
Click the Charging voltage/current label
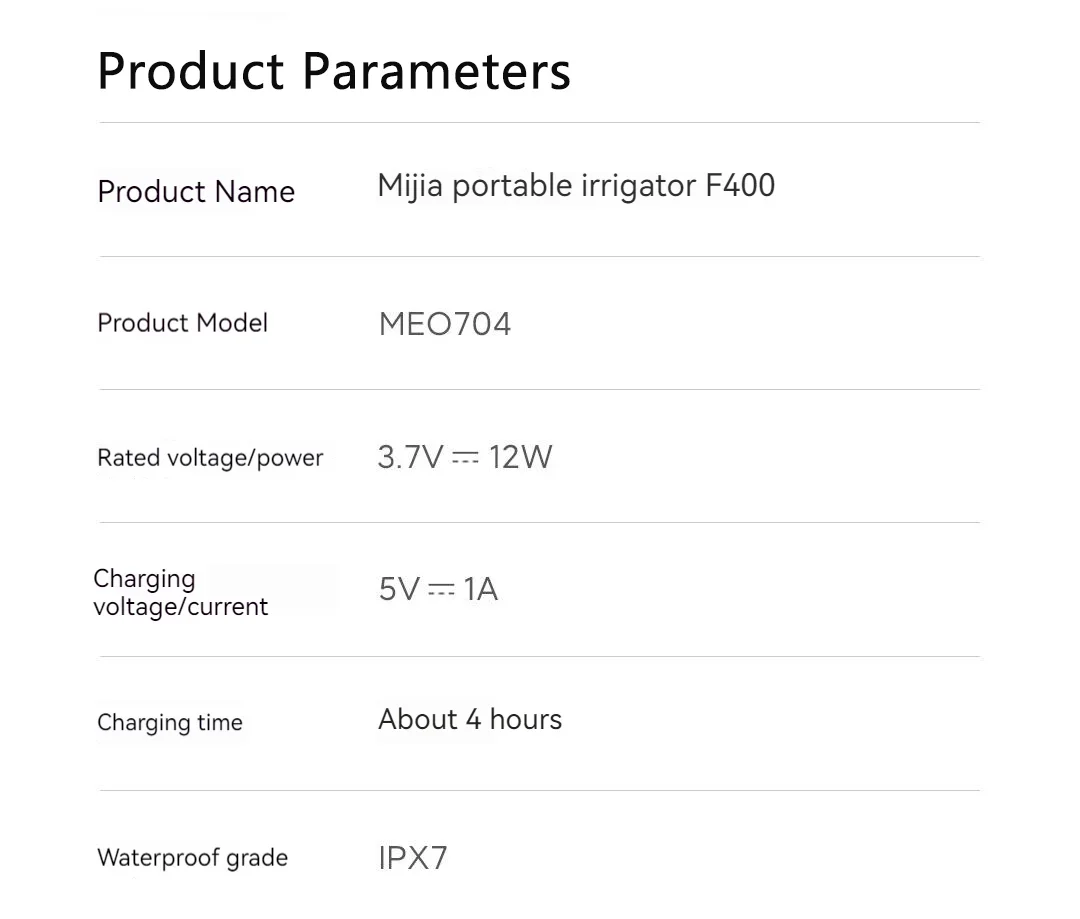click(180, 593)
